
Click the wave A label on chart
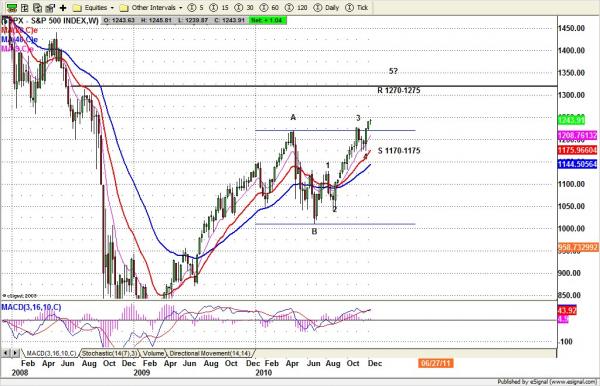pos(293,117)
